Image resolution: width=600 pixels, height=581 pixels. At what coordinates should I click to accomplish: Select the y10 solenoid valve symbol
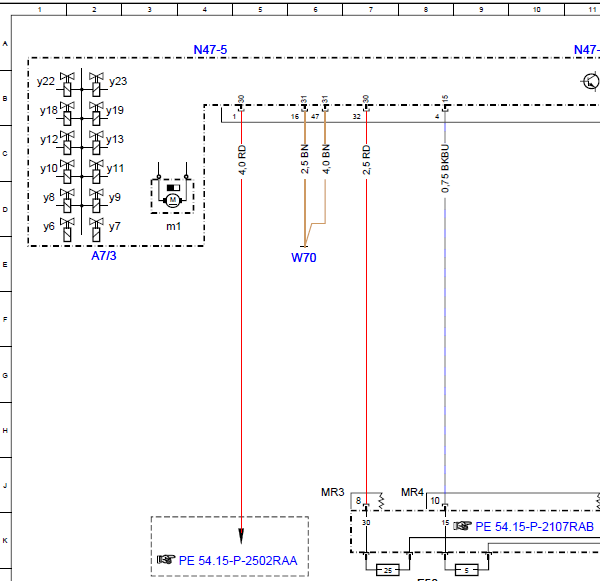point(67,172)
